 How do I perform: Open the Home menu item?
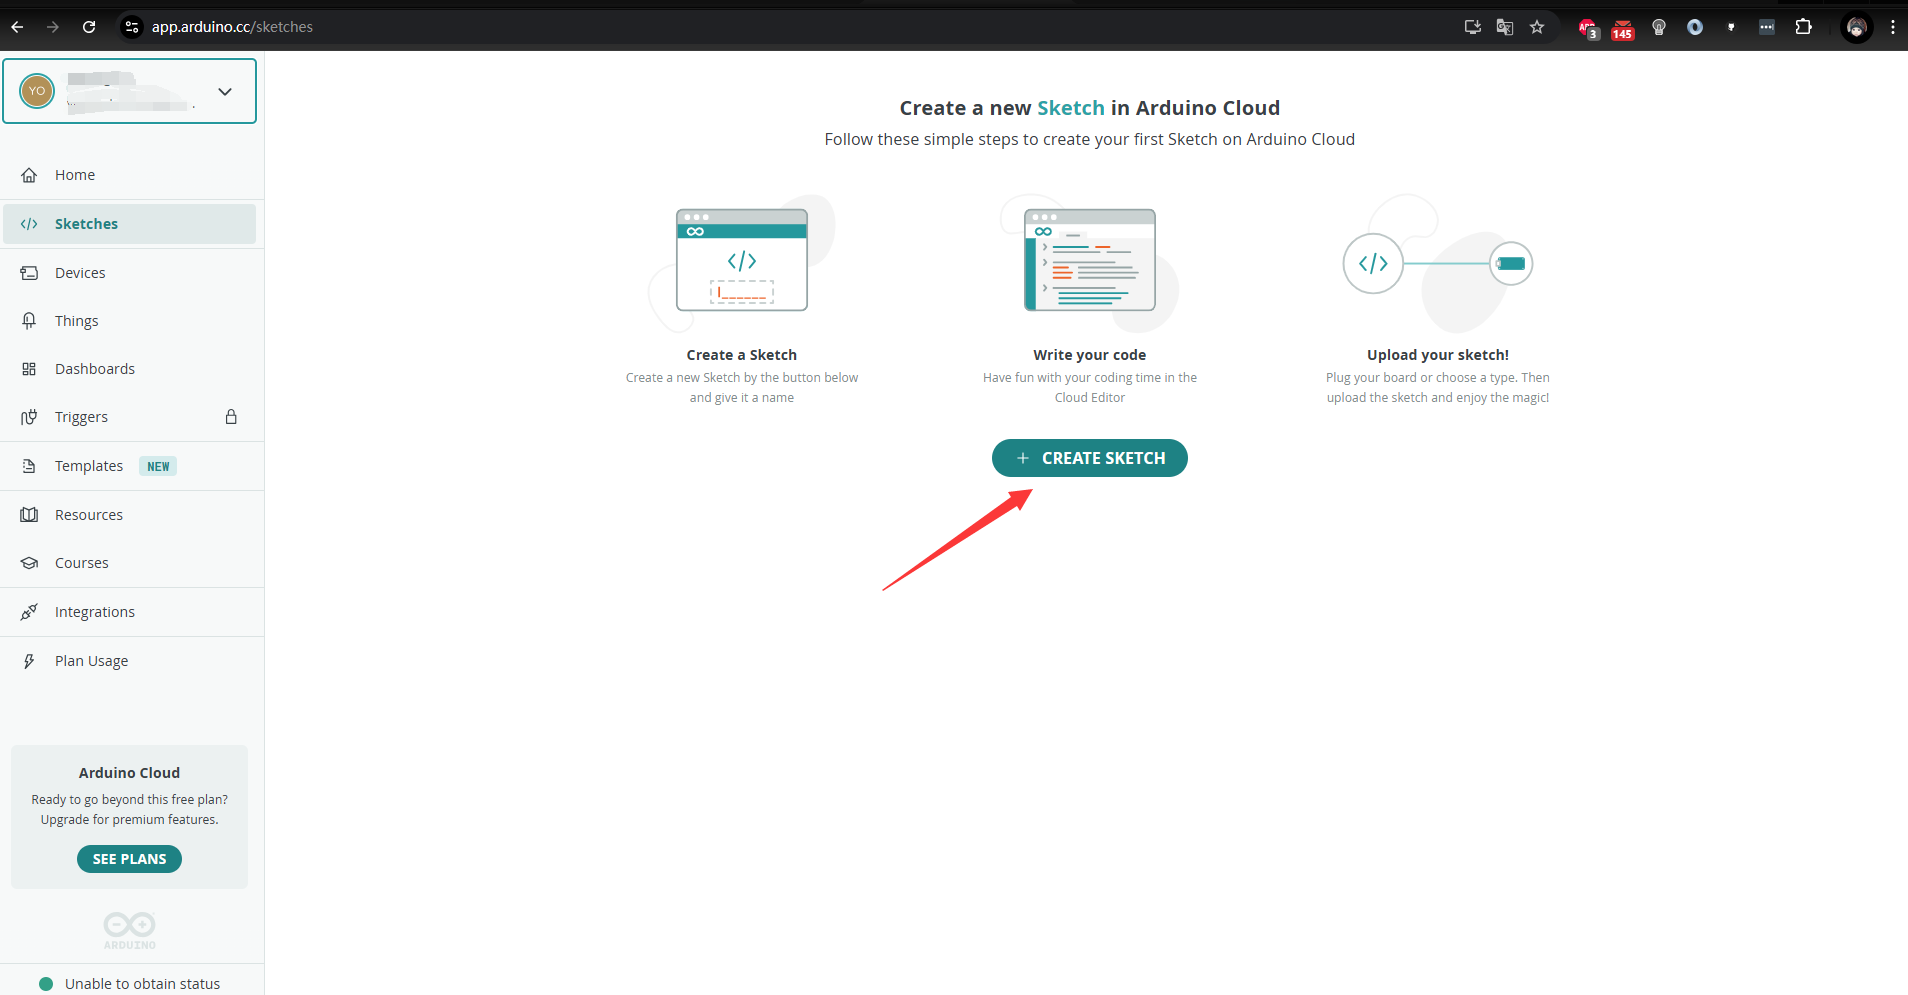point(130,175)
